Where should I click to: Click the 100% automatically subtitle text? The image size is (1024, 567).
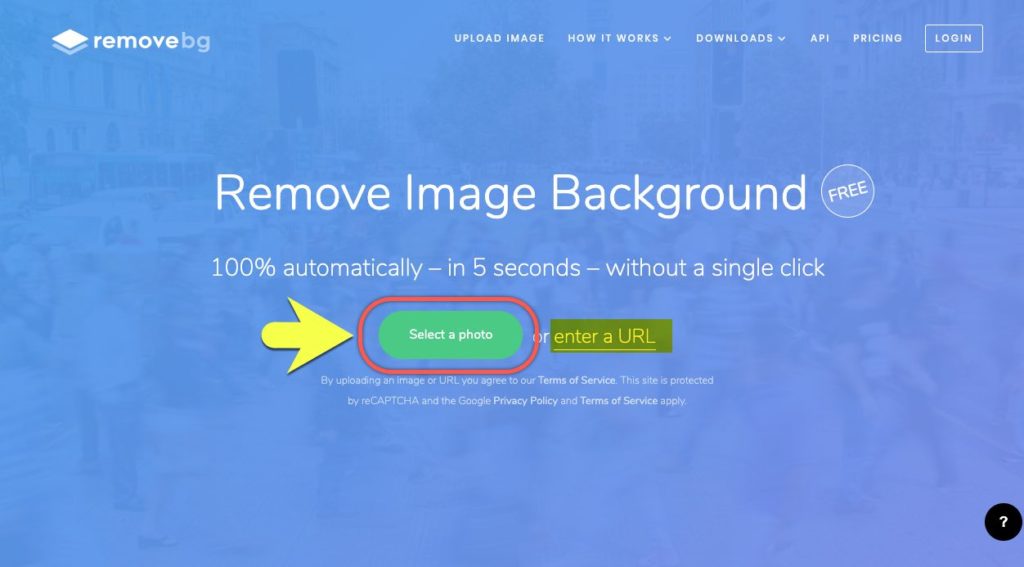click(517, 268)
